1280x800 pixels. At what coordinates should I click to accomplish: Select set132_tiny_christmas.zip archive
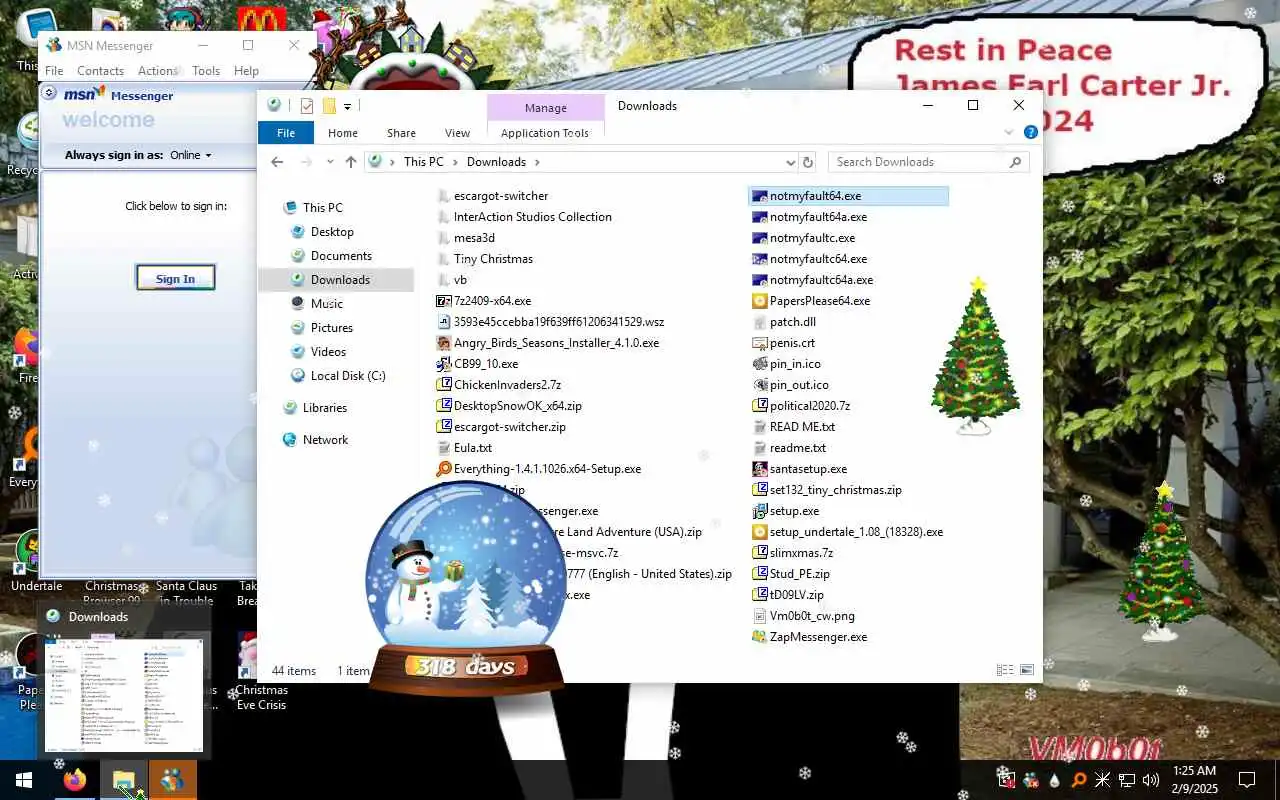click(827, 490)
